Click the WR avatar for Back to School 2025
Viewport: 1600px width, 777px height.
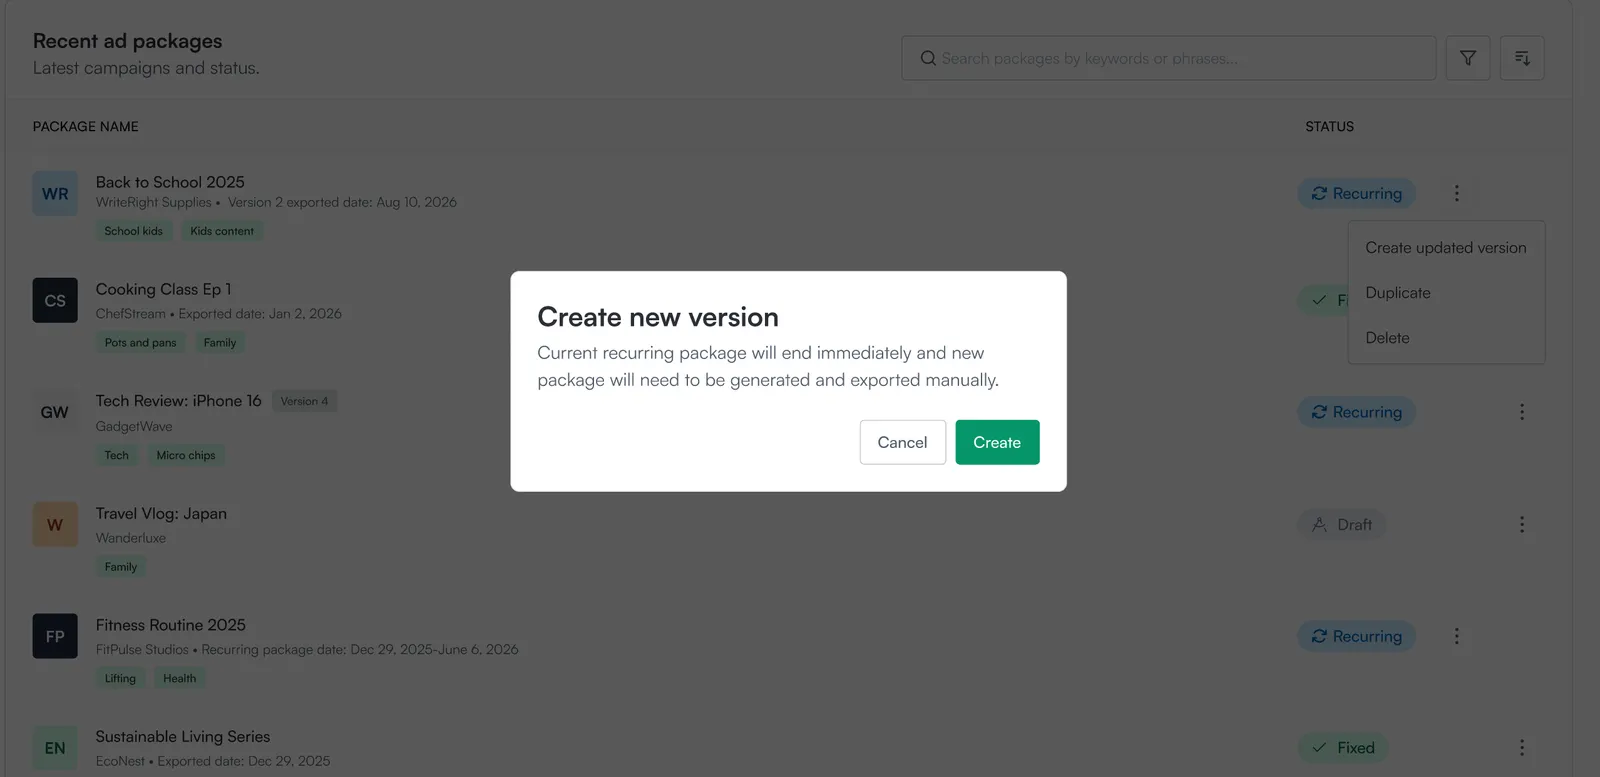[x=55, y=194]
